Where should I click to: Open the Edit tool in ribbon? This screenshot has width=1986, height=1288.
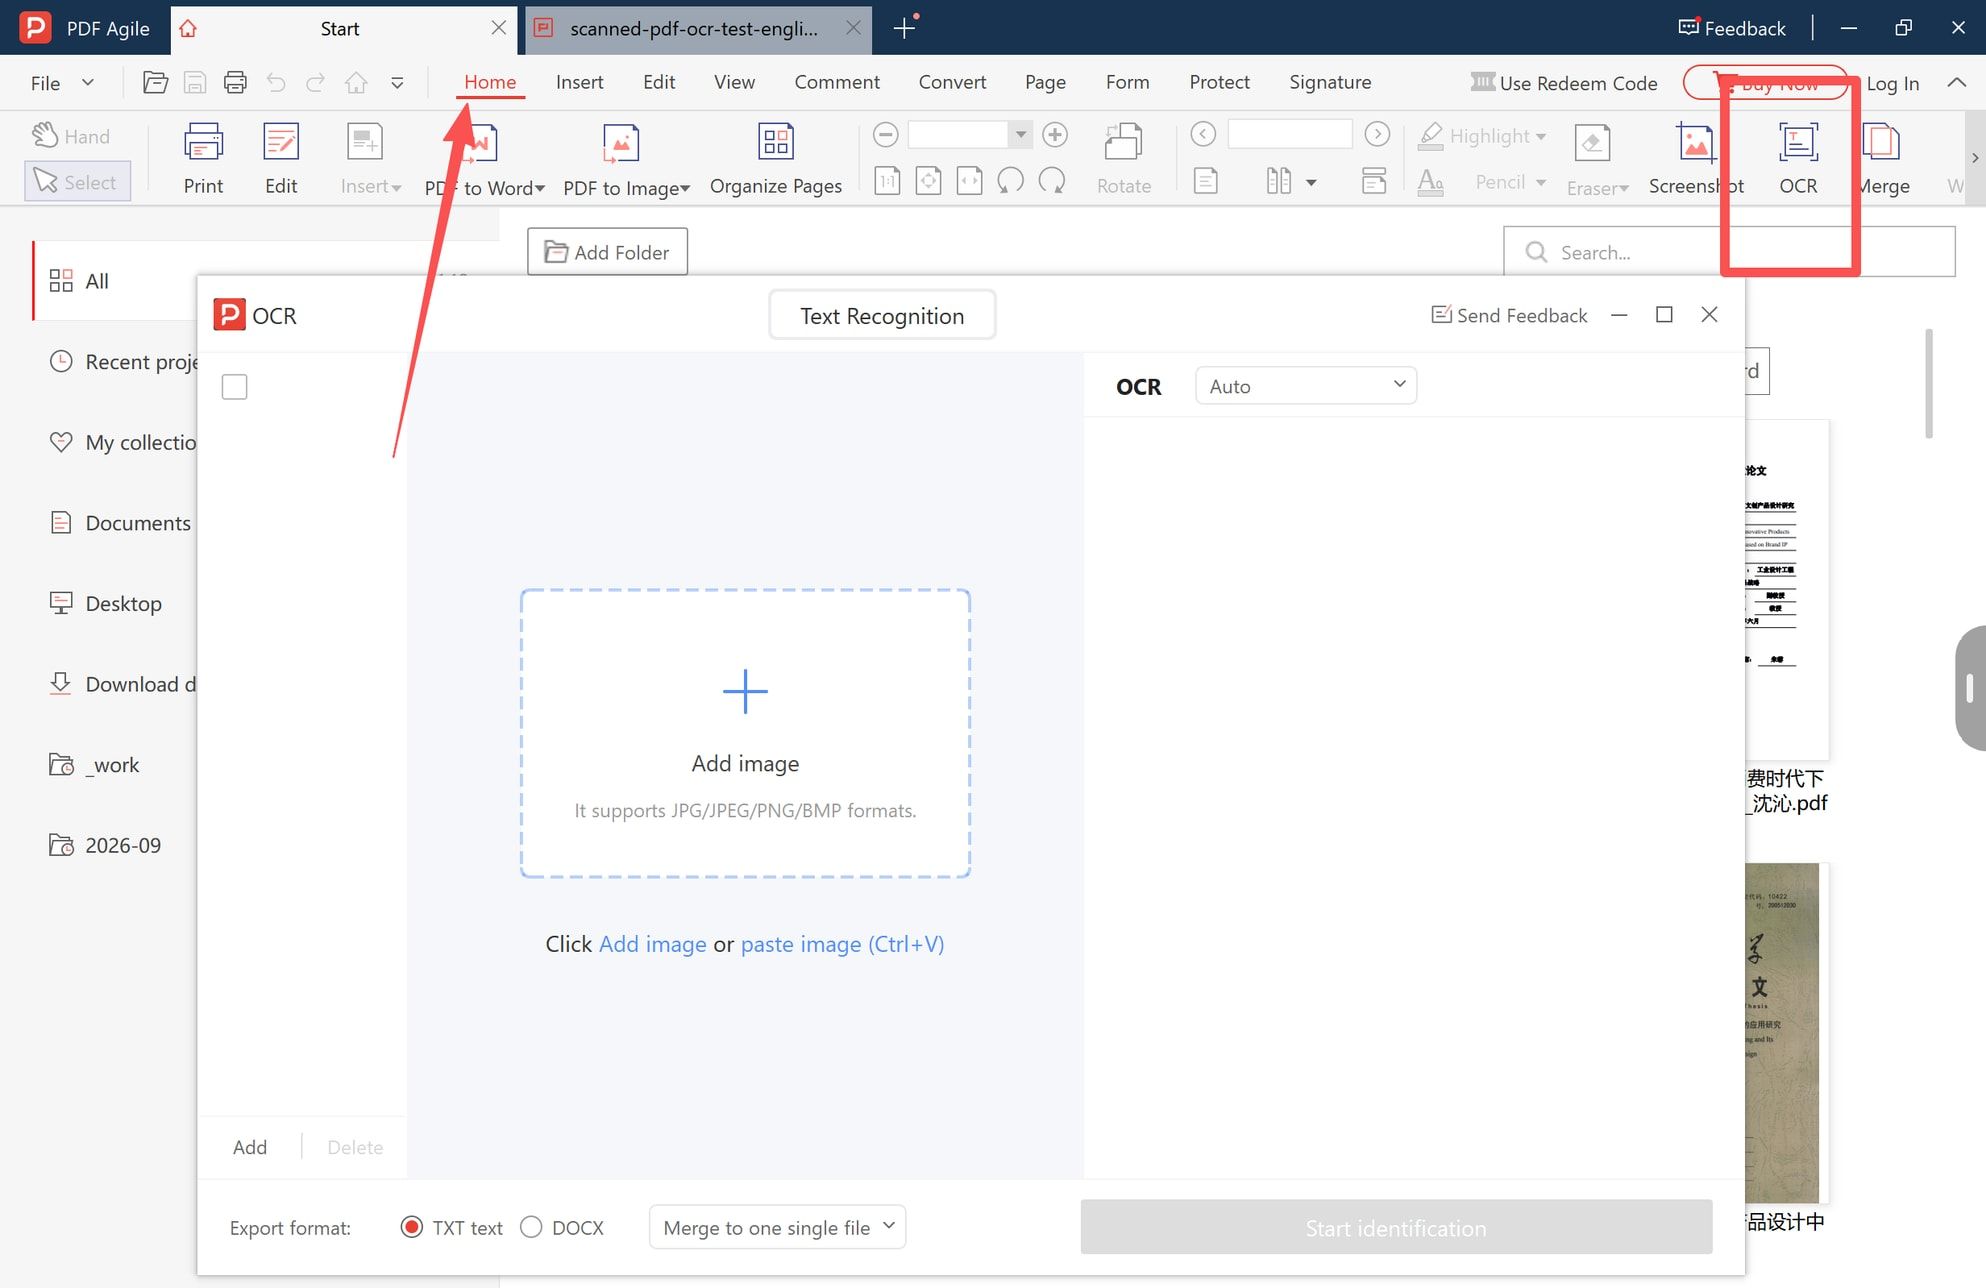click(x=281, y=158)
